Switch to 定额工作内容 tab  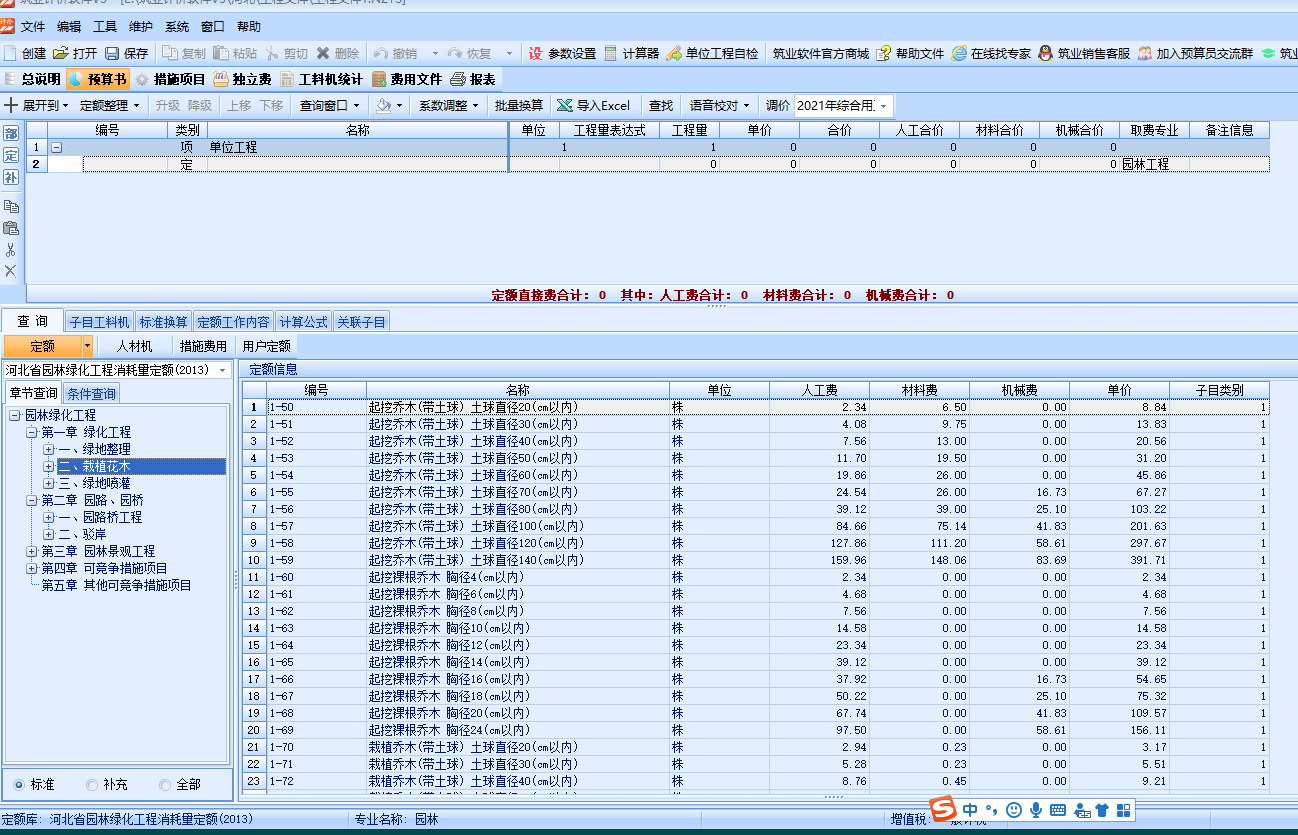tap(233, 322)
